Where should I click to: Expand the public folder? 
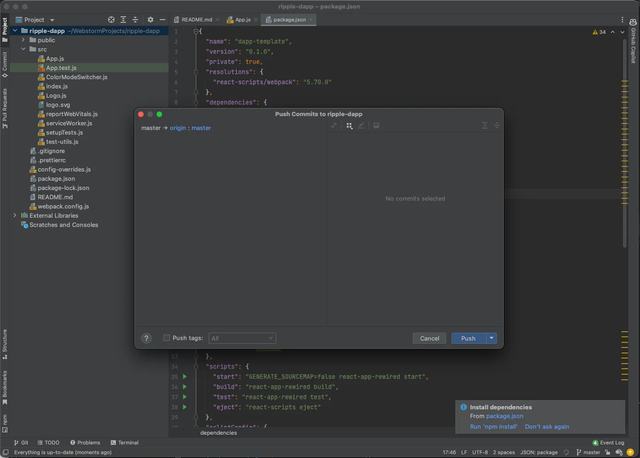(23, 40)
